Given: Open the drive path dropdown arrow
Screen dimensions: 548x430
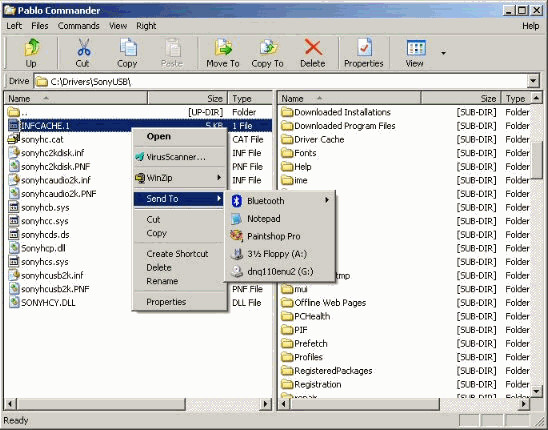Looking at the screenshot, I should [533, 81].
